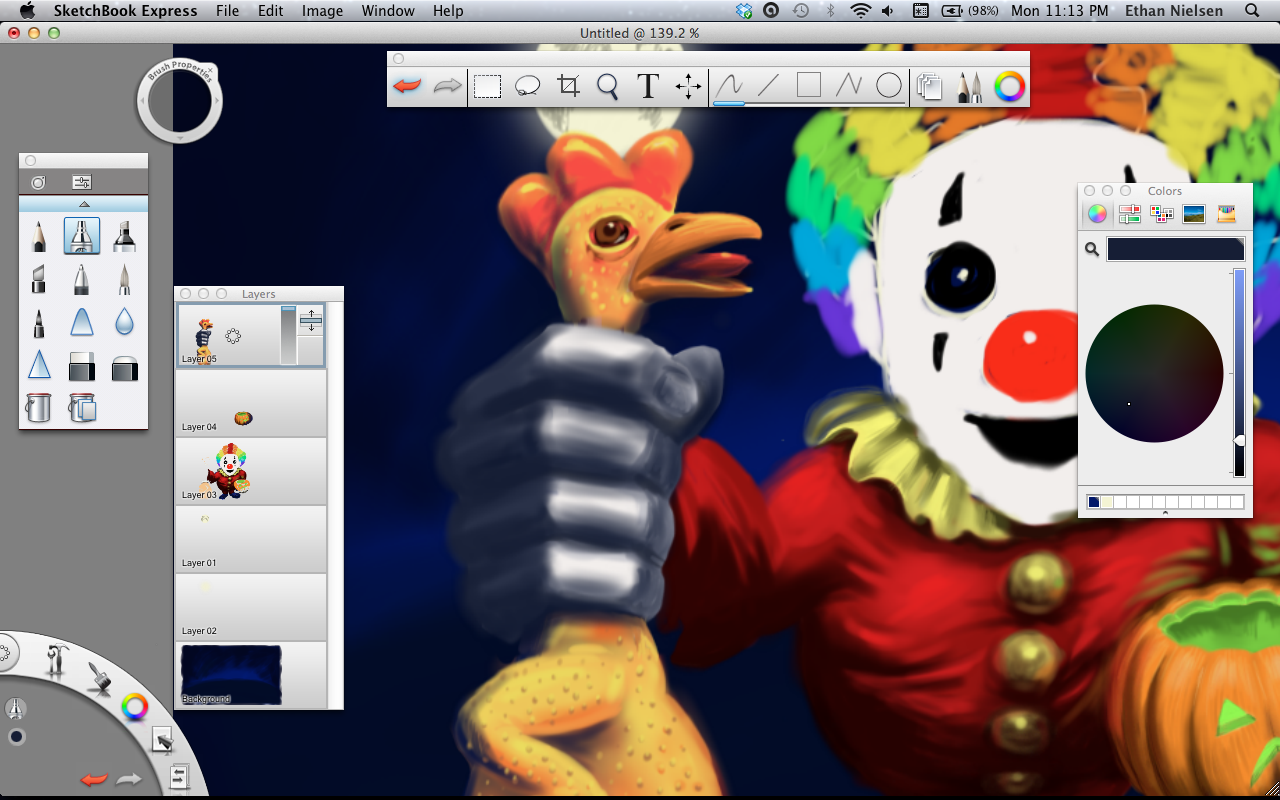Viewport: 1280px width, 800px height.
Task: Pick the Ballpoint pen brush
Action: [82, 279]
